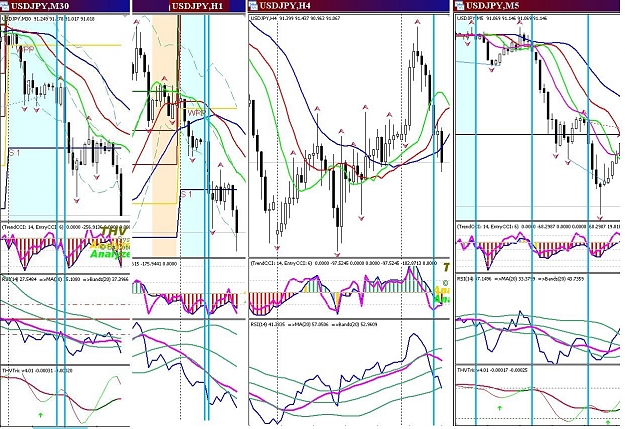Screen dimensions: 625x429
Task: Select the S 1 support label on H1 chart
Action: [x=187, y=194]
